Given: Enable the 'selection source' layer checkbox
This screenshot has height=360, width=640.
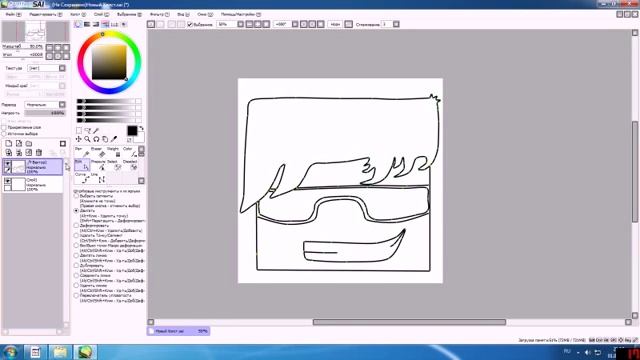Looking at the screenshot, I should click(x=4, y=133).
